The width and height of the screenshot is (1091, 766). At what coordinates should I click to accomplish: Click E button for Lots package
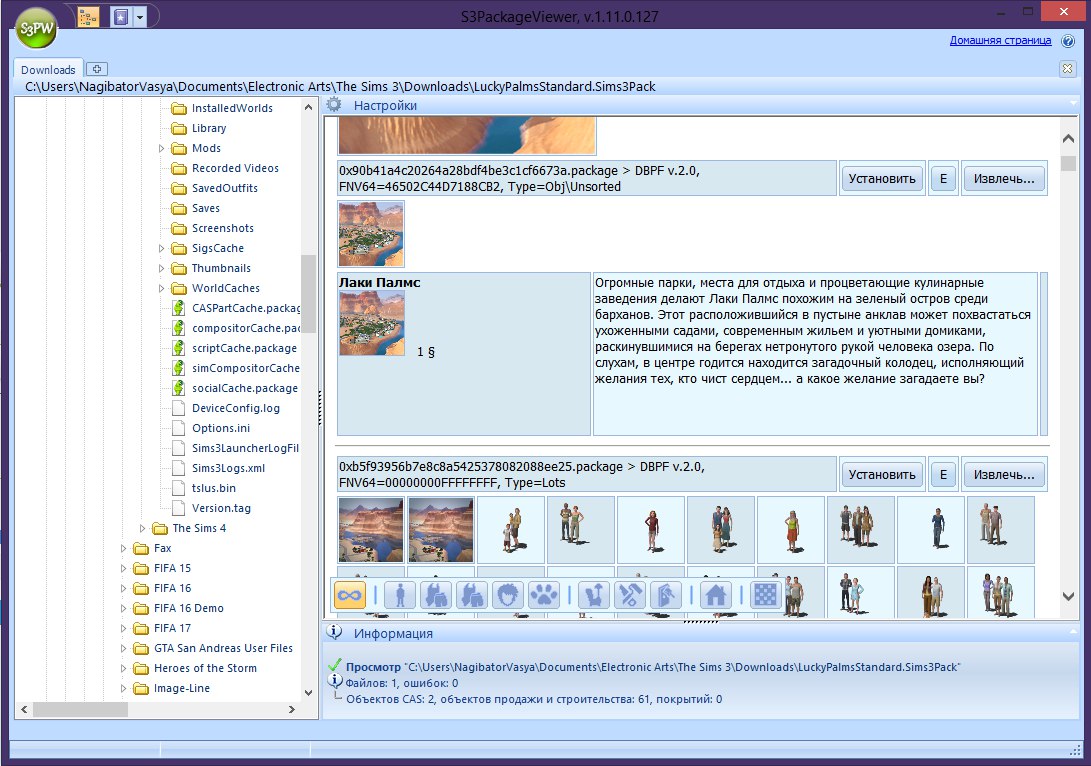(943, 474)
